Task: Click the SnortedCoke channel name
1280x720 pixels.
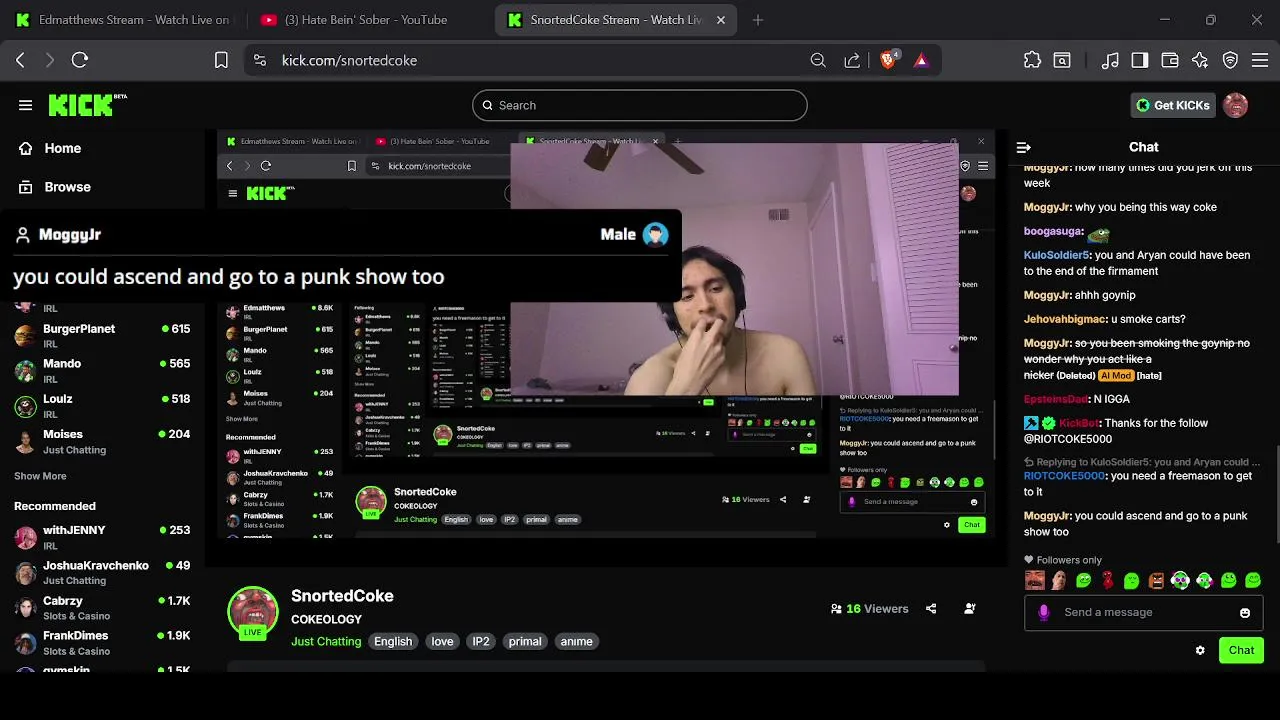Action: (x=342, y=596)
